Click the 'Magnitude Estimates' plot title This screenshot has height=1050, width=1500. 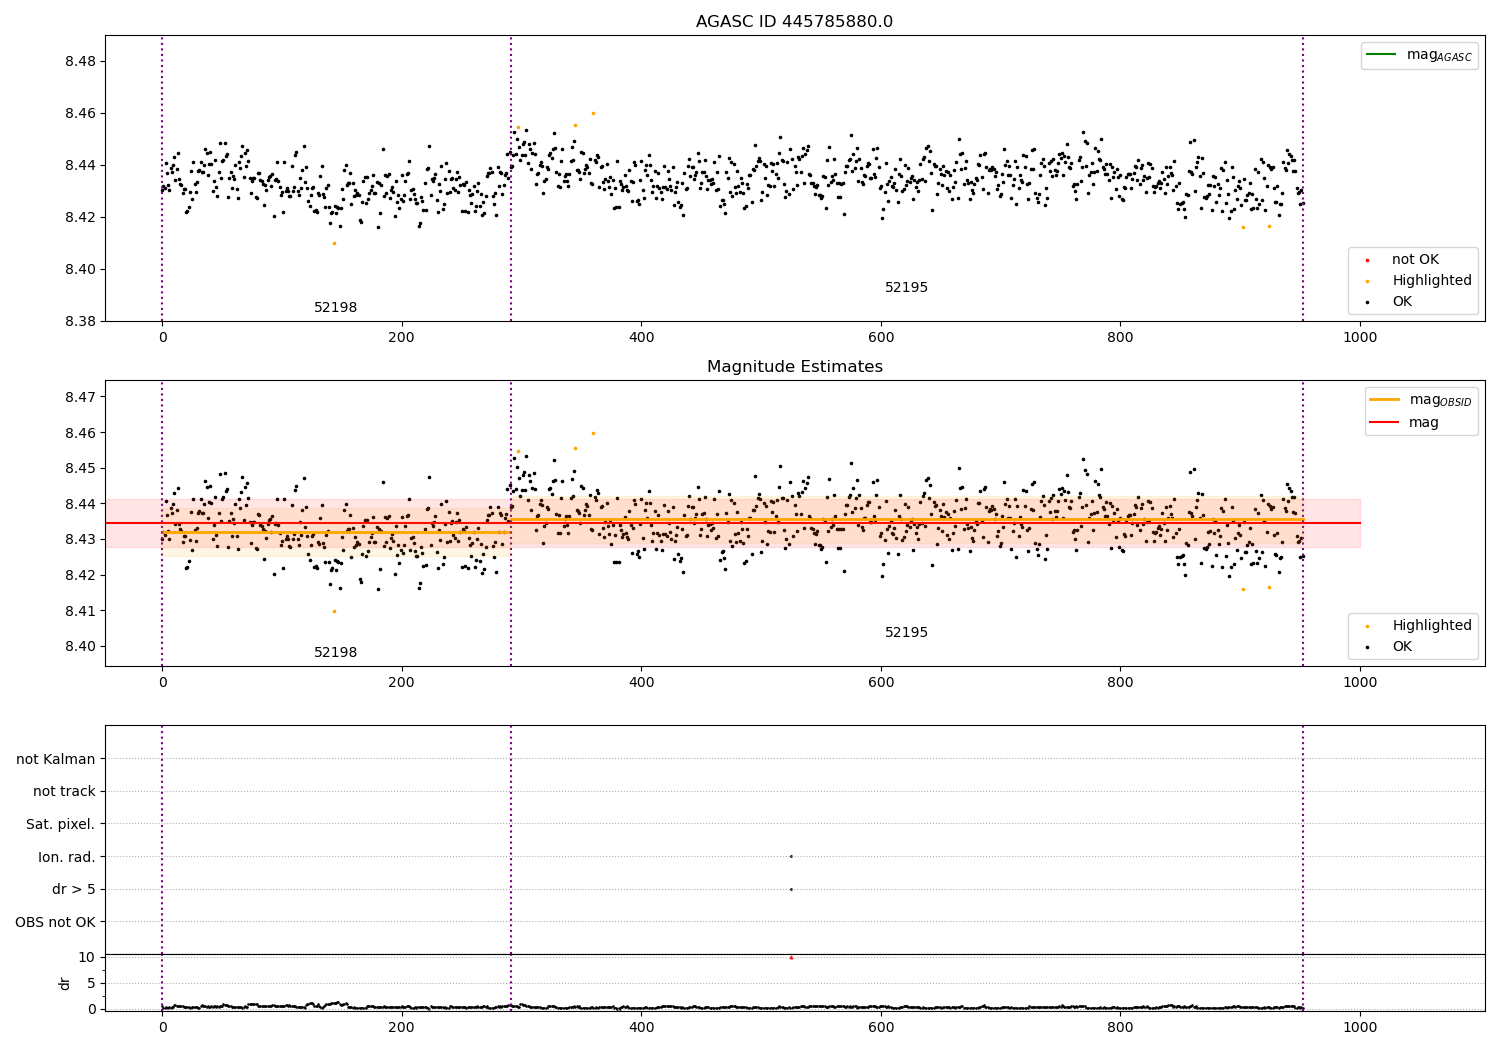(x=794, y=367)
